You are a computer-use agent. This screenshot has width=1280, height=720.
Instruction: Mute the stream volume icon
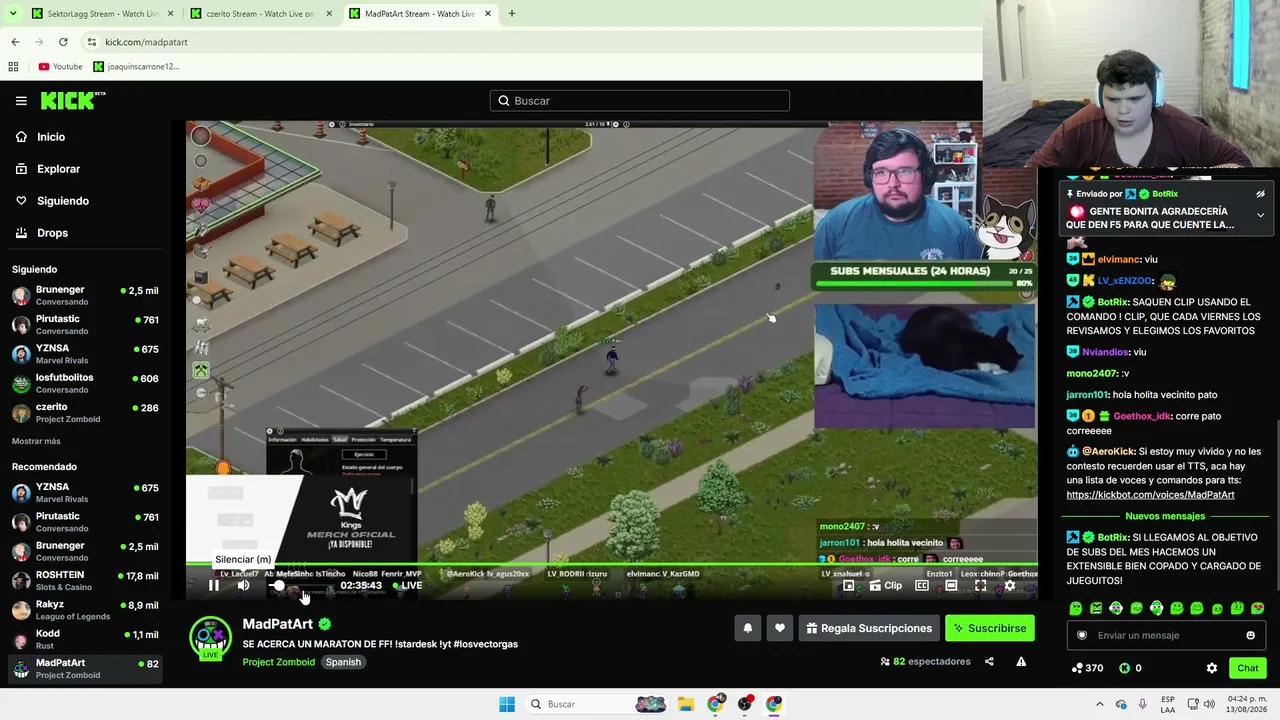pos(243,586)
